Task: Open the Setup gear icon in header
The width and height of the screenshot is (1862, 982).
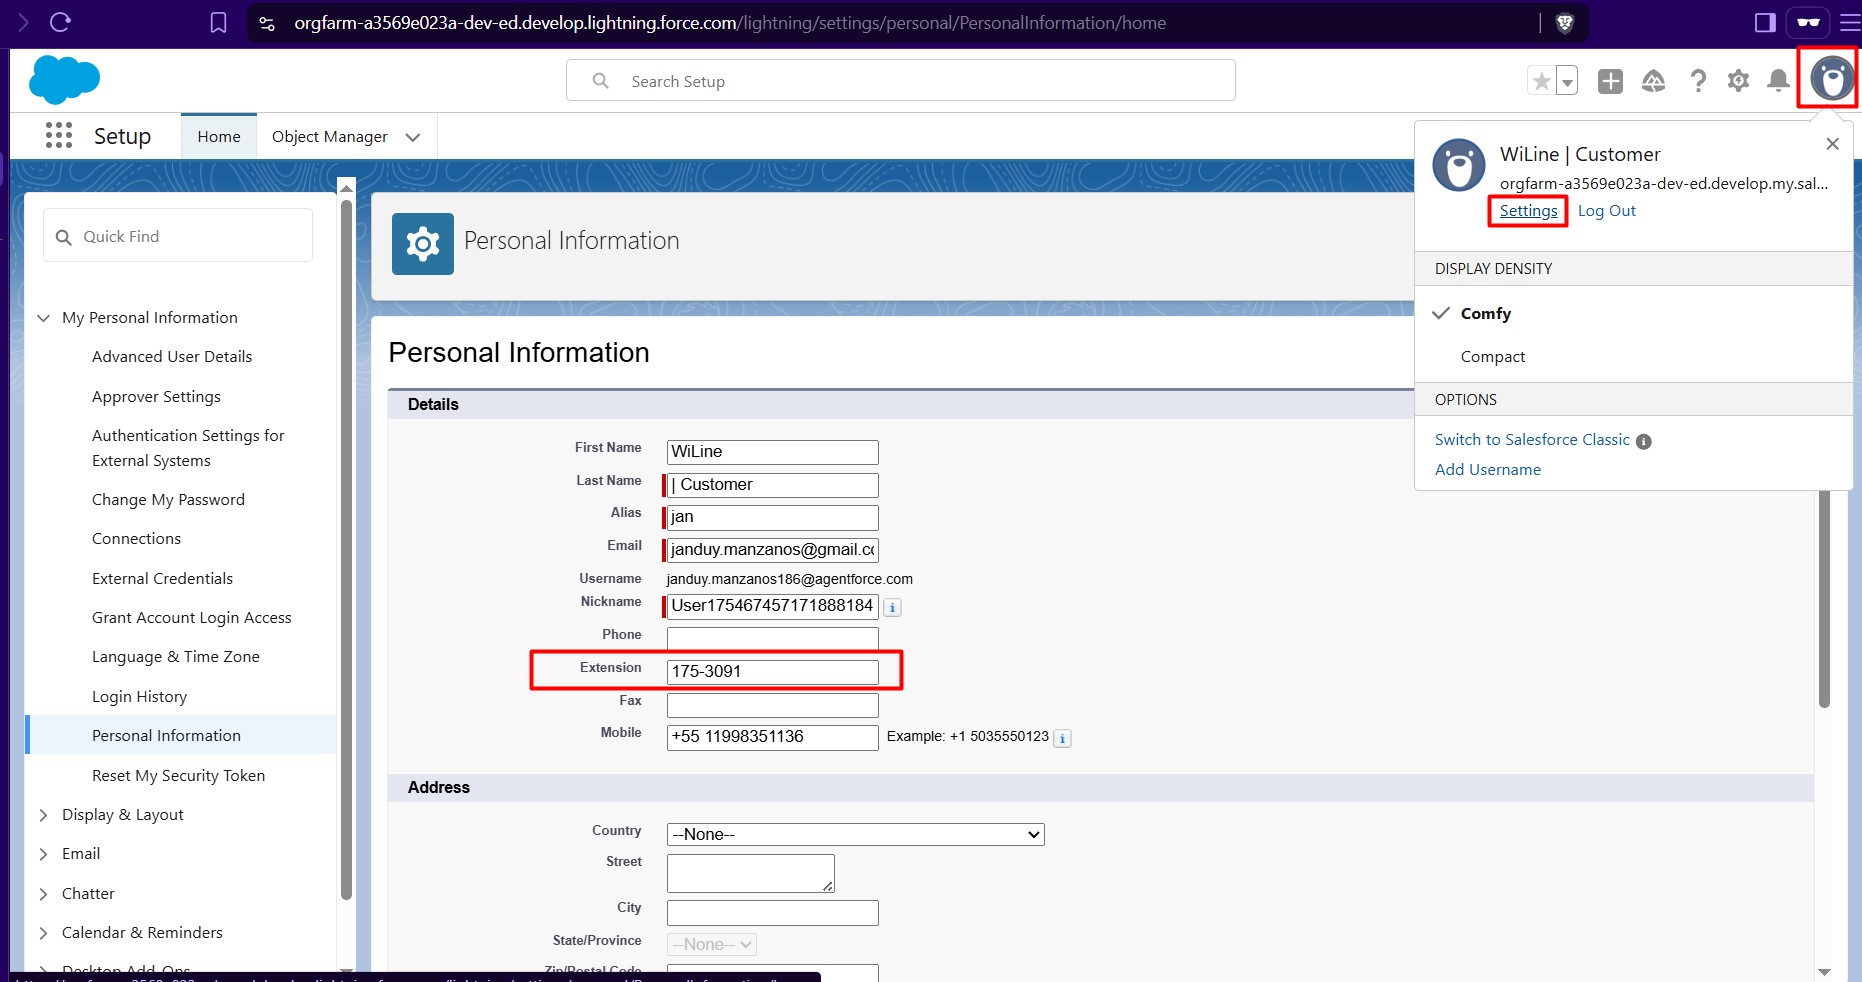Action: pyautogui.click(x=1738, y=81)
